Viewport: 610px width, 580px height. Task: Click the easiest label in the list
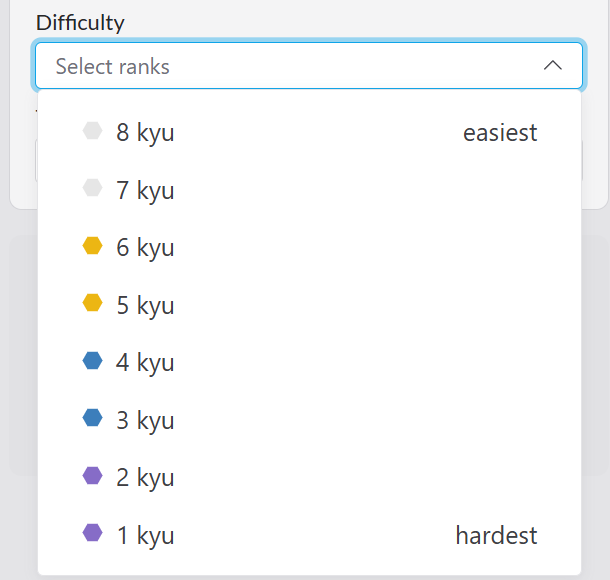click(500, 133)
